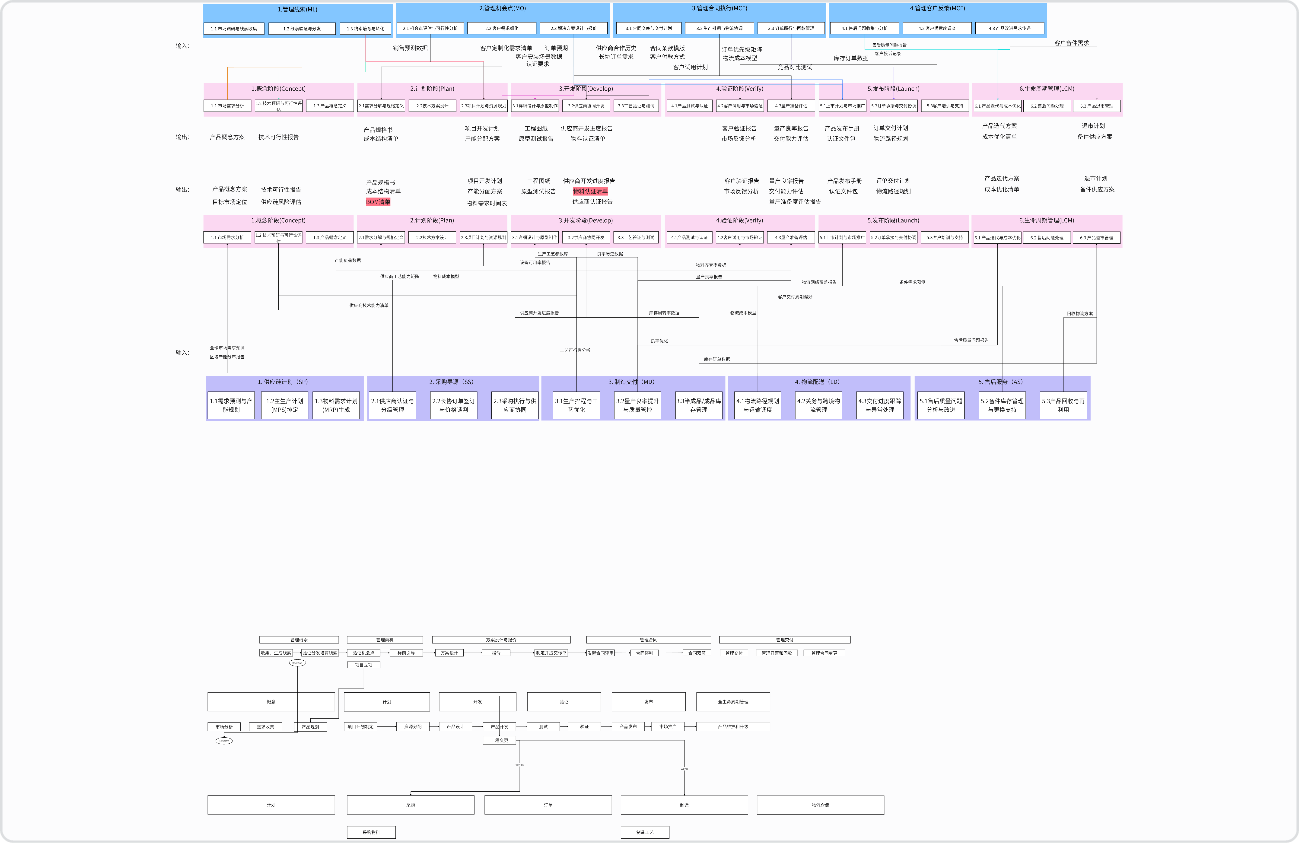Viewport: 1299px width, 843px height.
Task: Select the Develop phase header above 工程图纸
Action: (x=586, y=89)
